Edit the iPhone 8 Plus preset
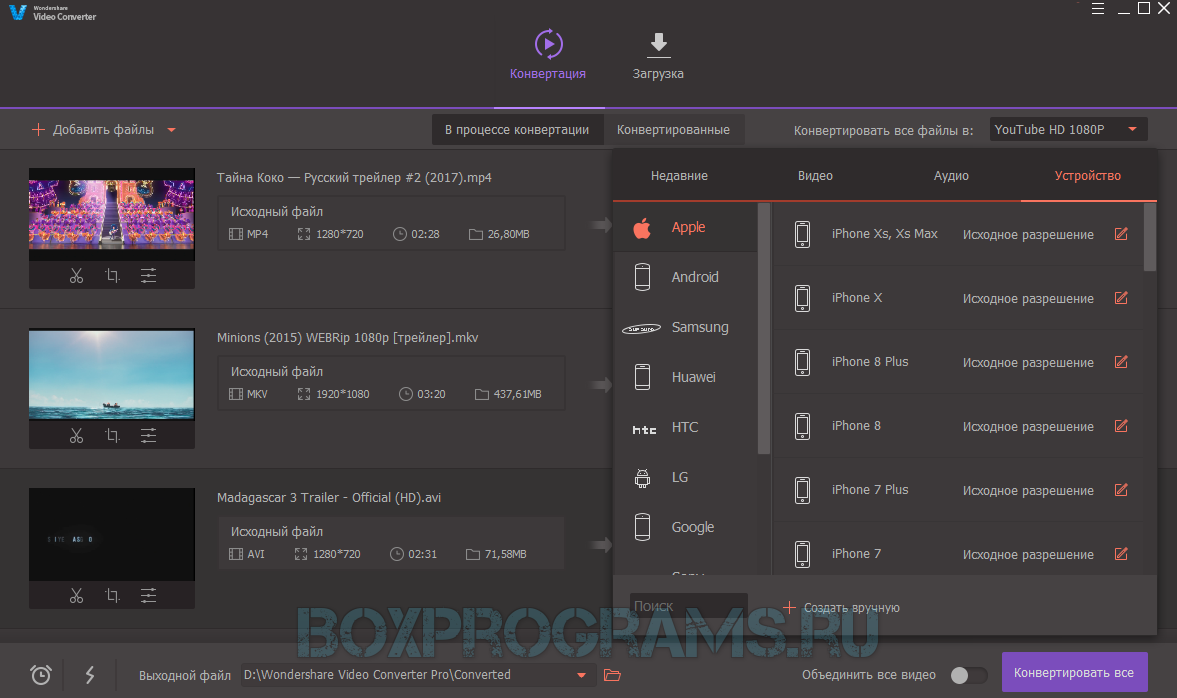 1121,362
